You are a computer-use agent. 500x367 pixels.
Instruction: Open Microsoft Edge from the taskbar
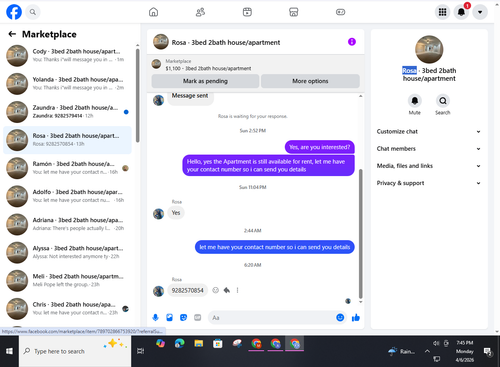click(179, 344)
